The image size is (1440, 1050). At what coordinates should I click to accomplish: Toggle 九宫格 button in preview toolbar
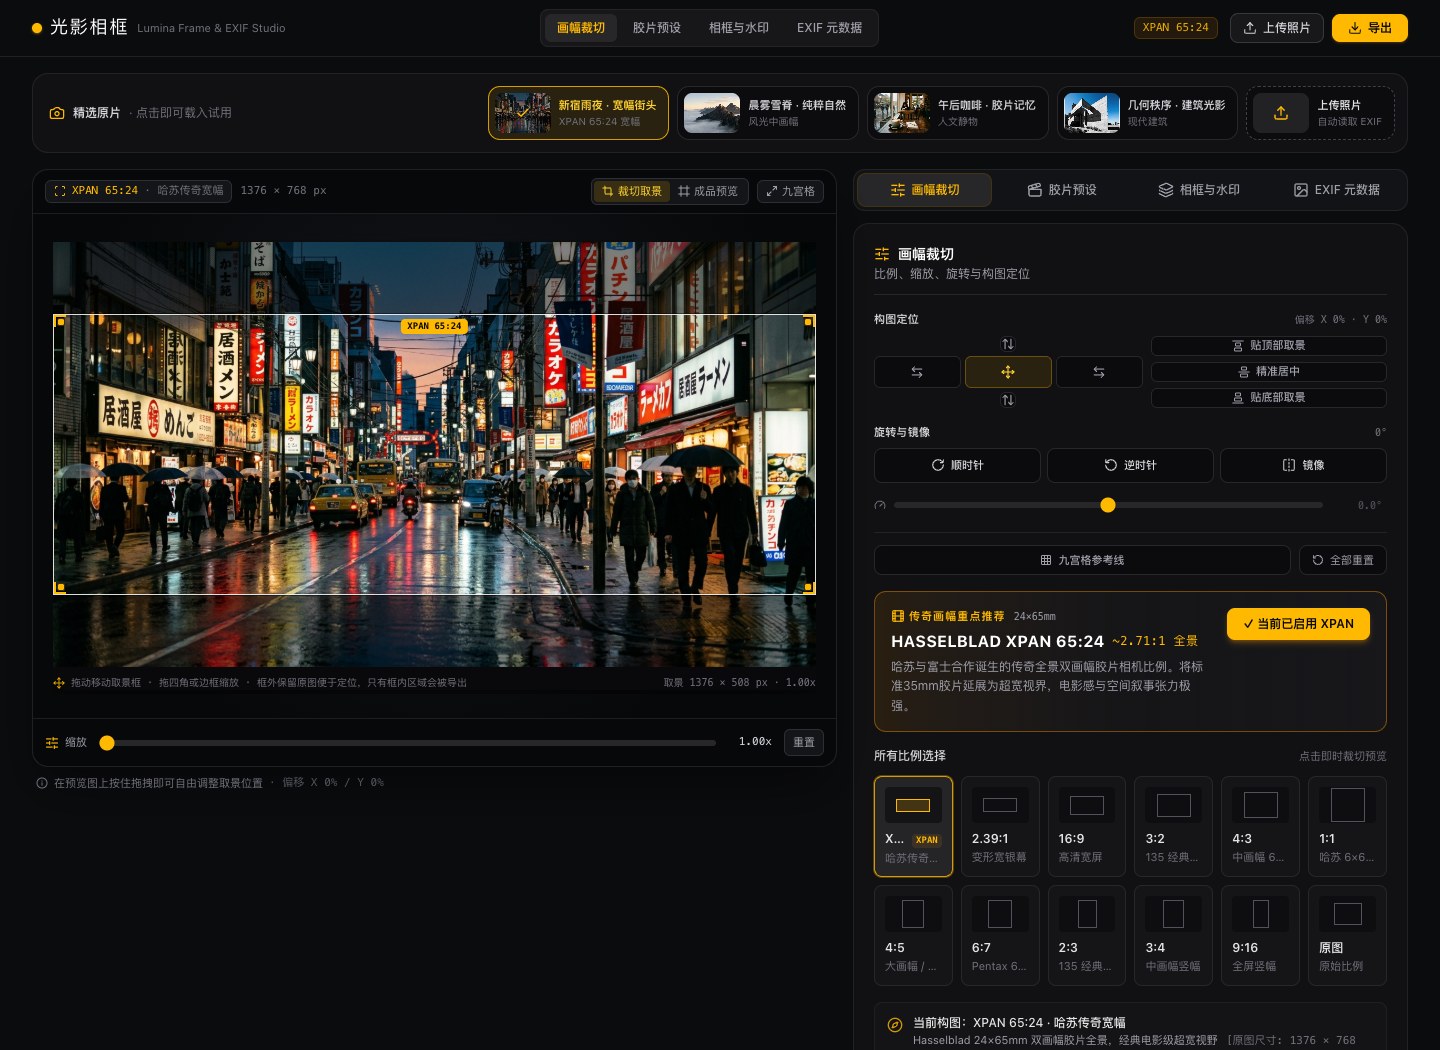(x=790, y=191)
